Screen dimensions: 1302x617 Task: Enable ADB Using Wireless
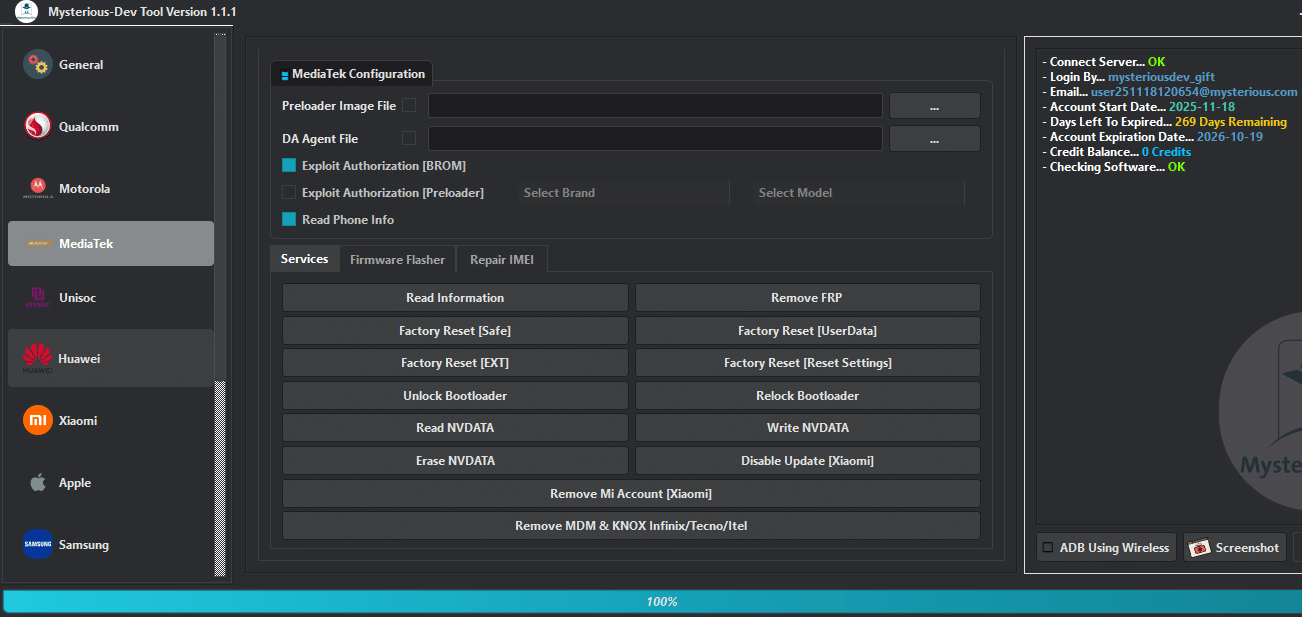(1047, 547)
